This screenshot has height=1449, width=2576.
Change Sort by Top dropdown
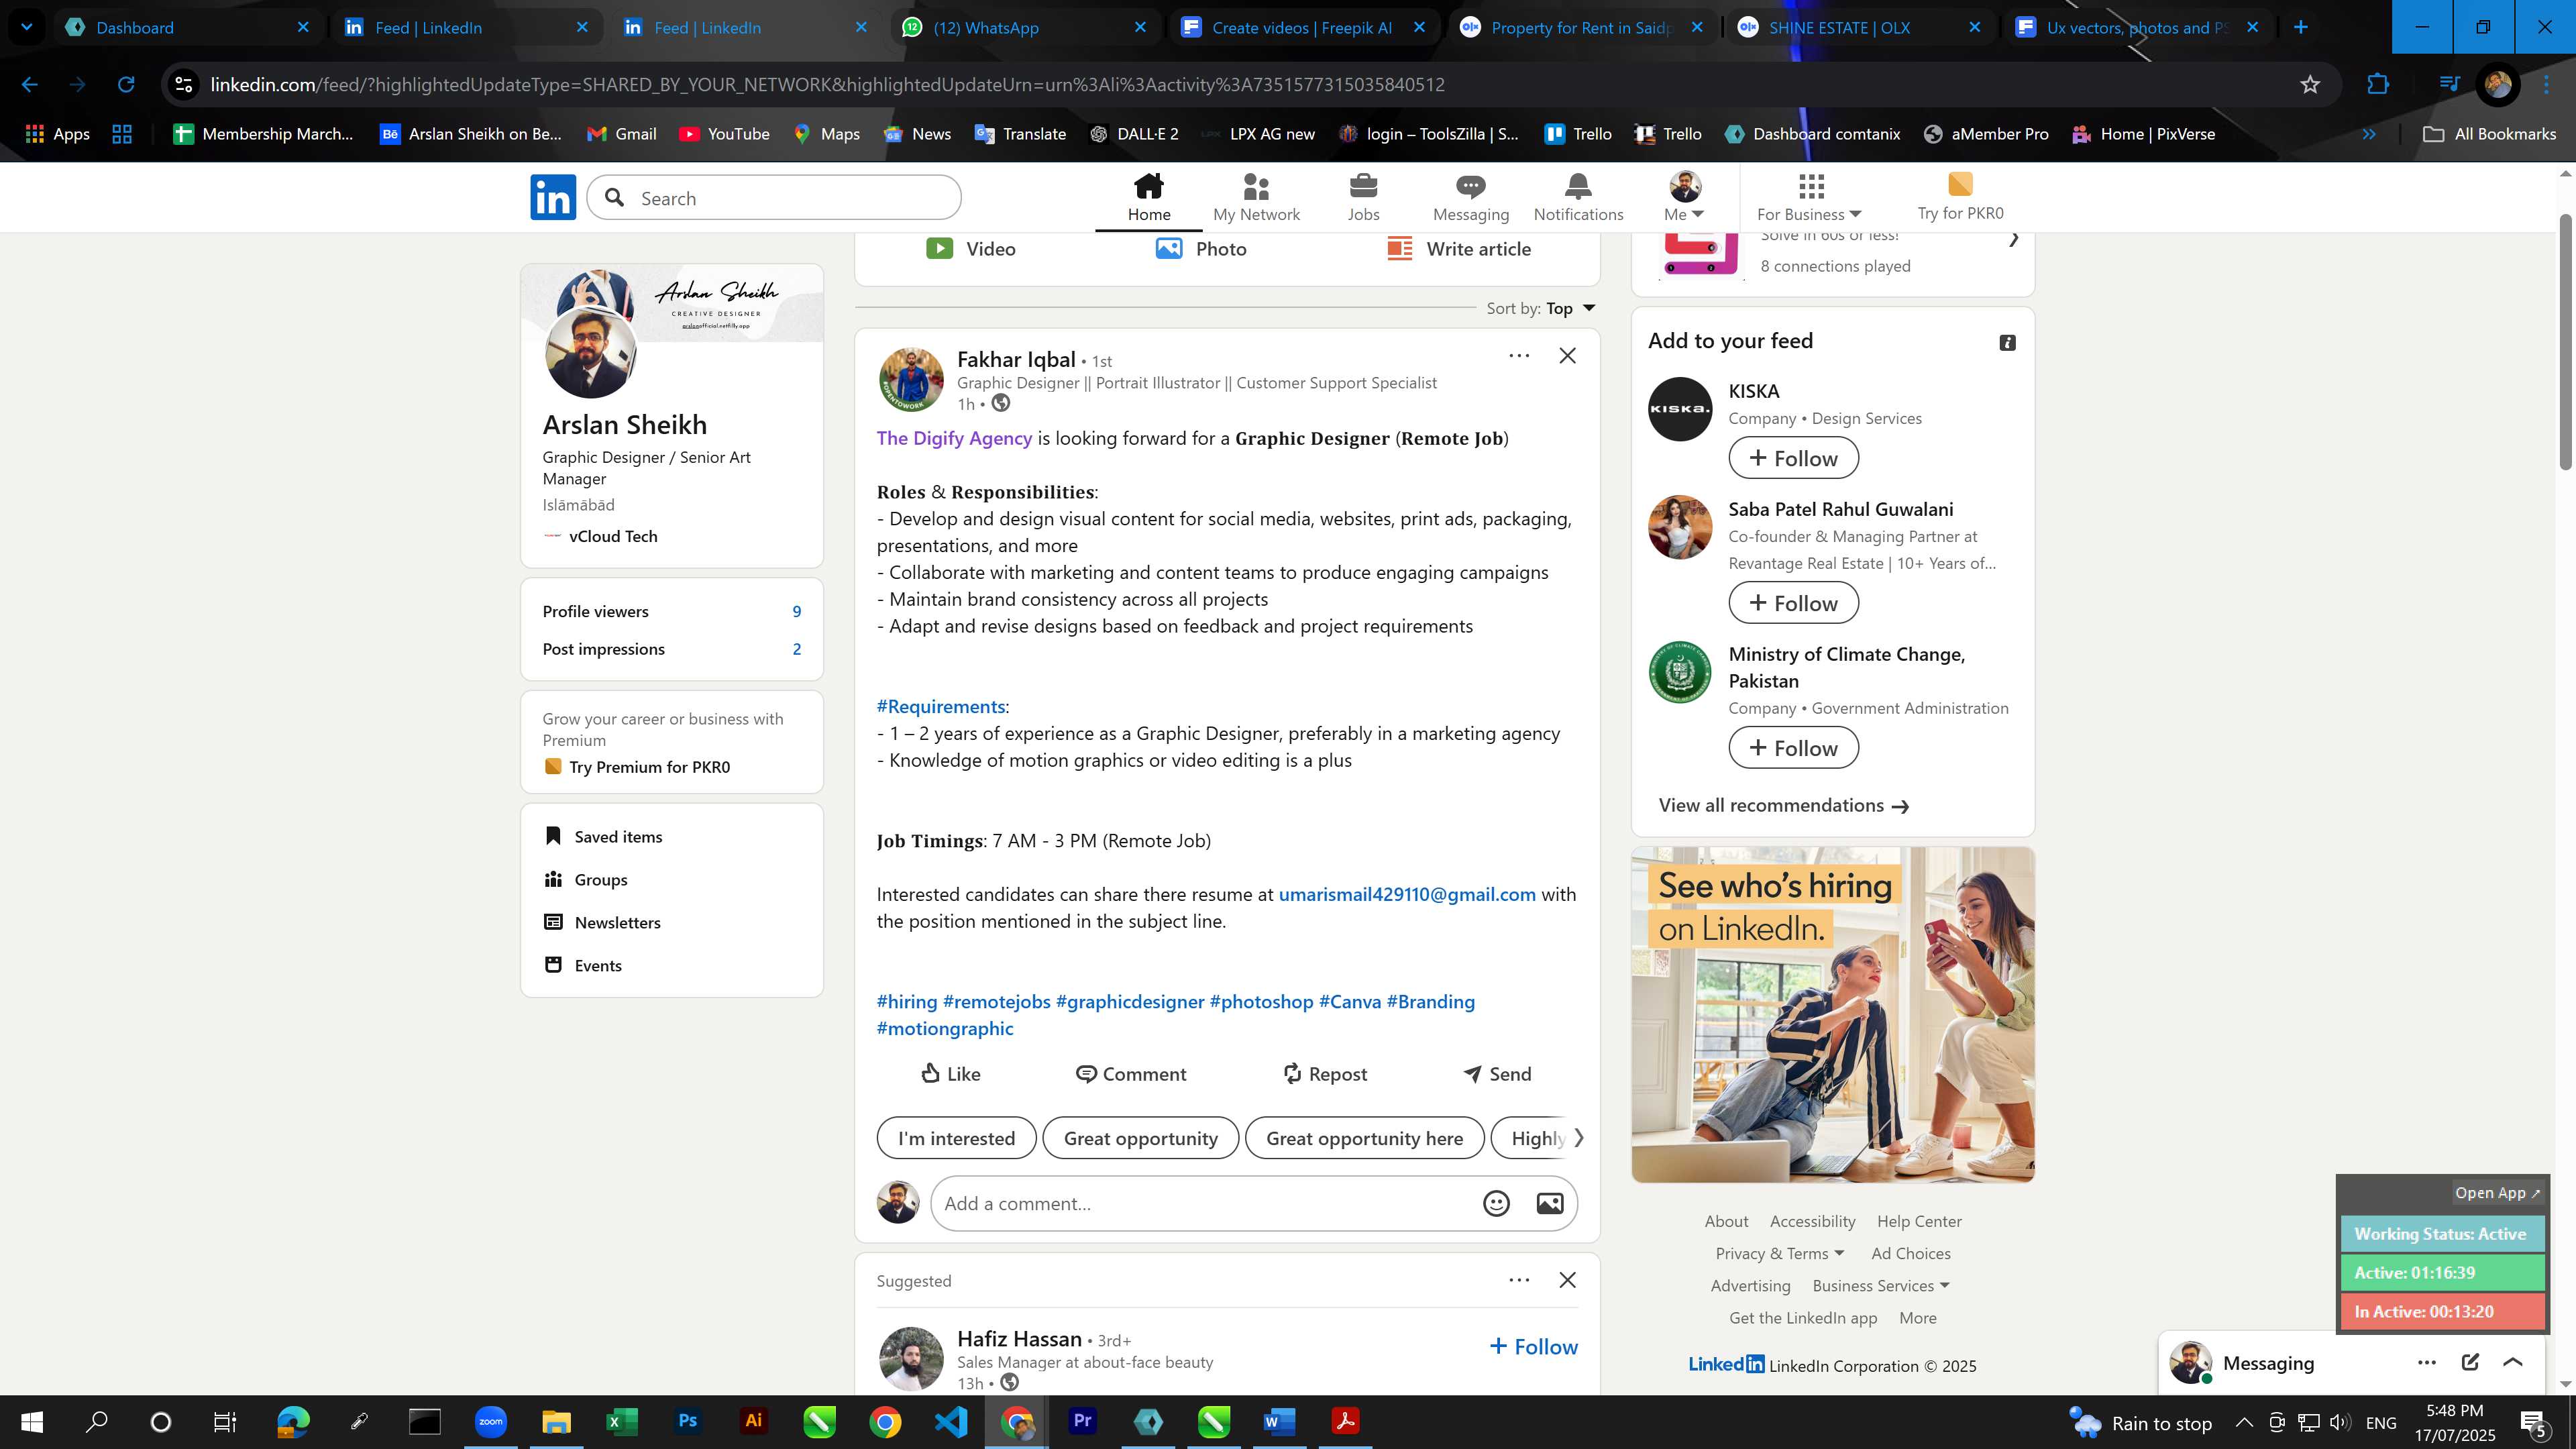pos(1570,308)
